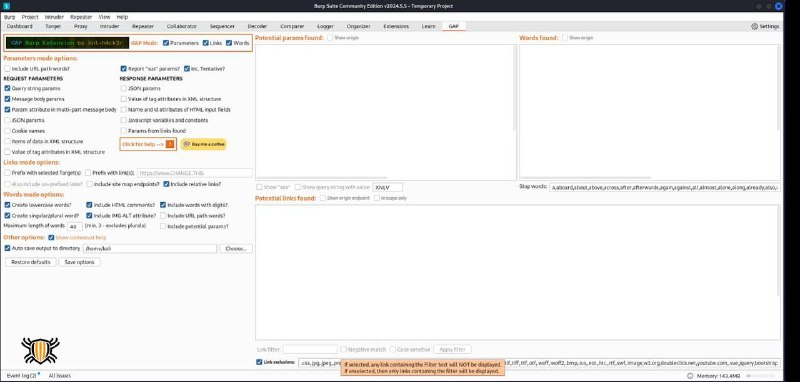Switch to the Sequencer tab
Viewport: 800px width, 382px height.
222,26
